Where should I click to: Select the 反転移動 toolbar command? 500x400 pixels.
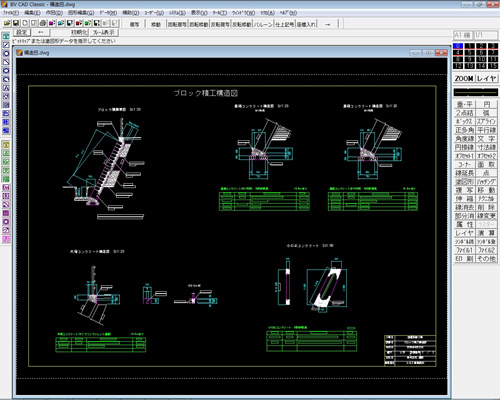click(242, 24)
